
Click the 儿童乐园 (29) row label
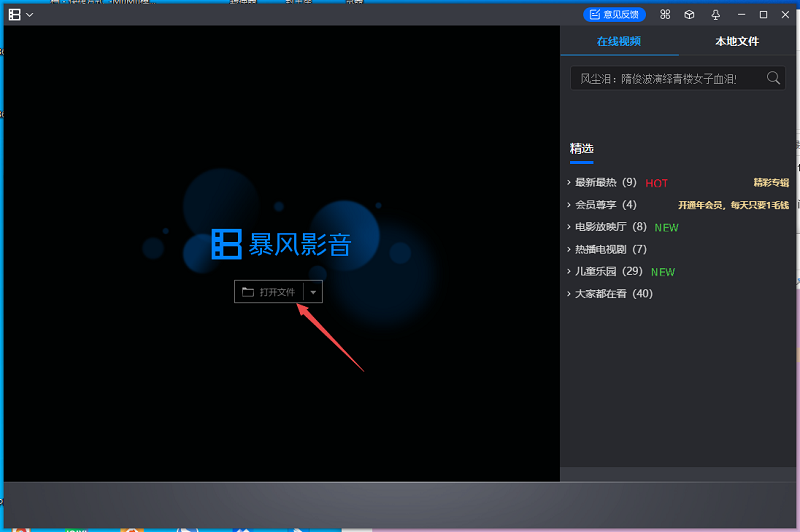pyautogui.click(x=609, y=271)
